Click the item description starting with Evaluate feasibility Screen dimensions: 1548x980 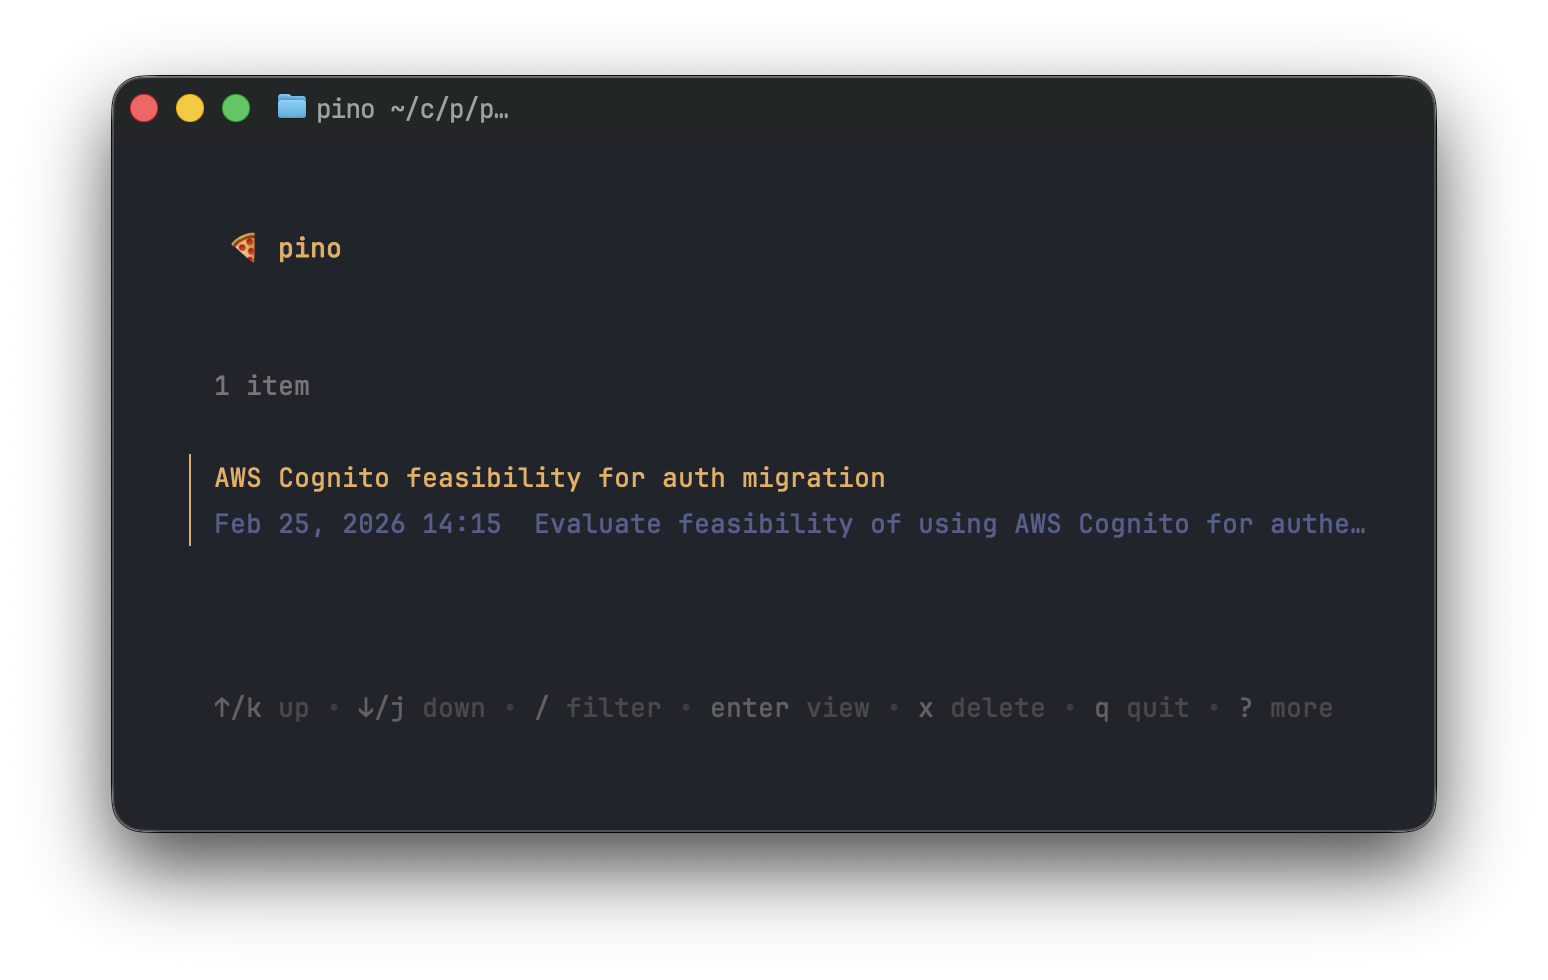950,524
